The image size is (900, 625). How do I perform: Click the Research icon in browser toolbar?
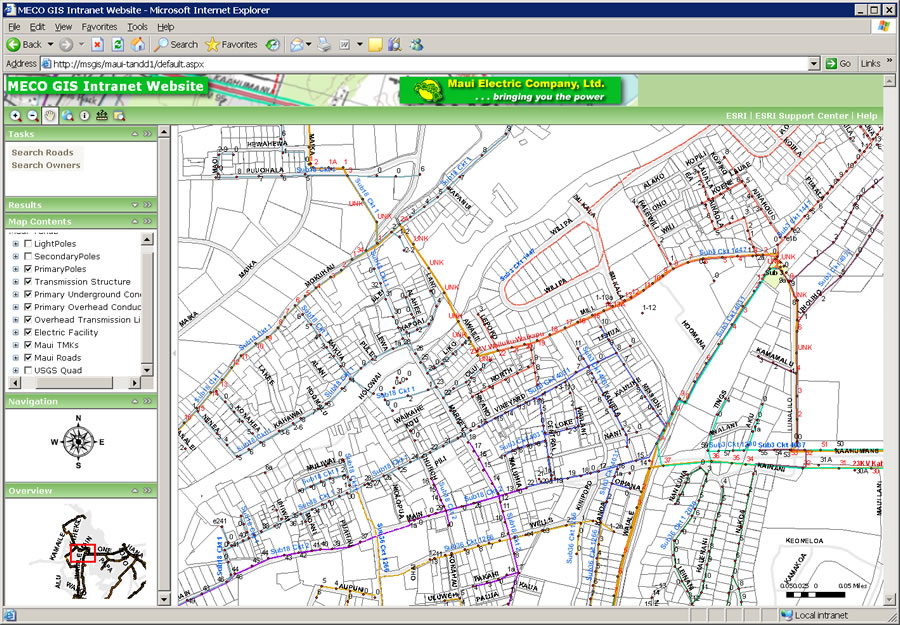point(395,44)
